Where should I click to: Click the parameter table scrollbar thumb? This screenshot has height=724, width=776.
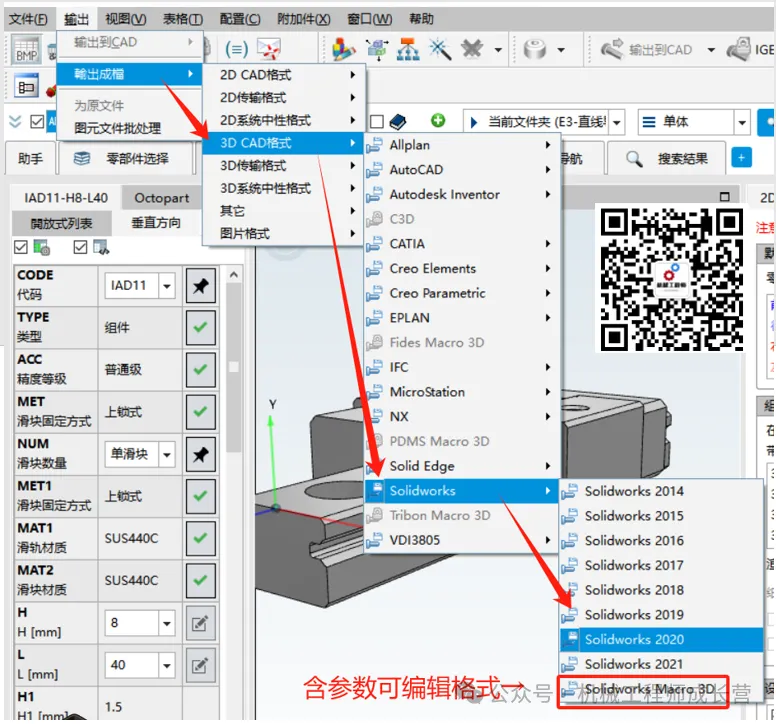234,367
